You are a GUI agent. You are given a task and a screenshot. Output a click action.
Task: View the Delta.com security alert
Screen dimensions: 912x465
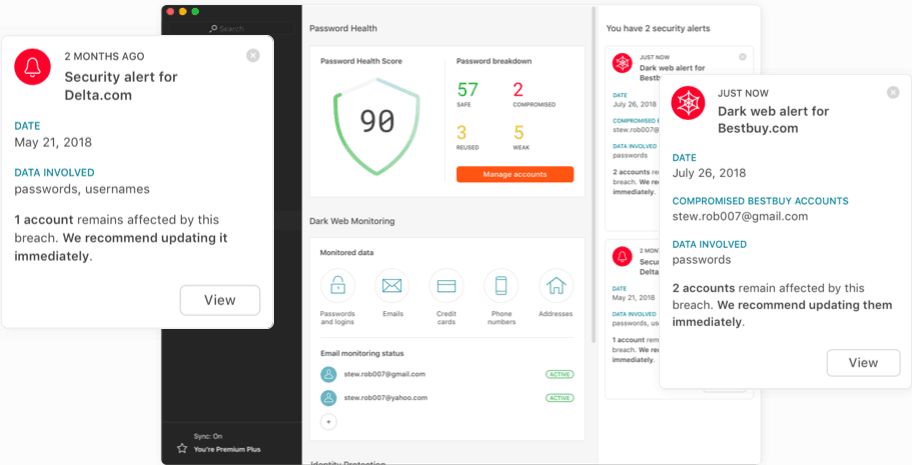[220, 300]
